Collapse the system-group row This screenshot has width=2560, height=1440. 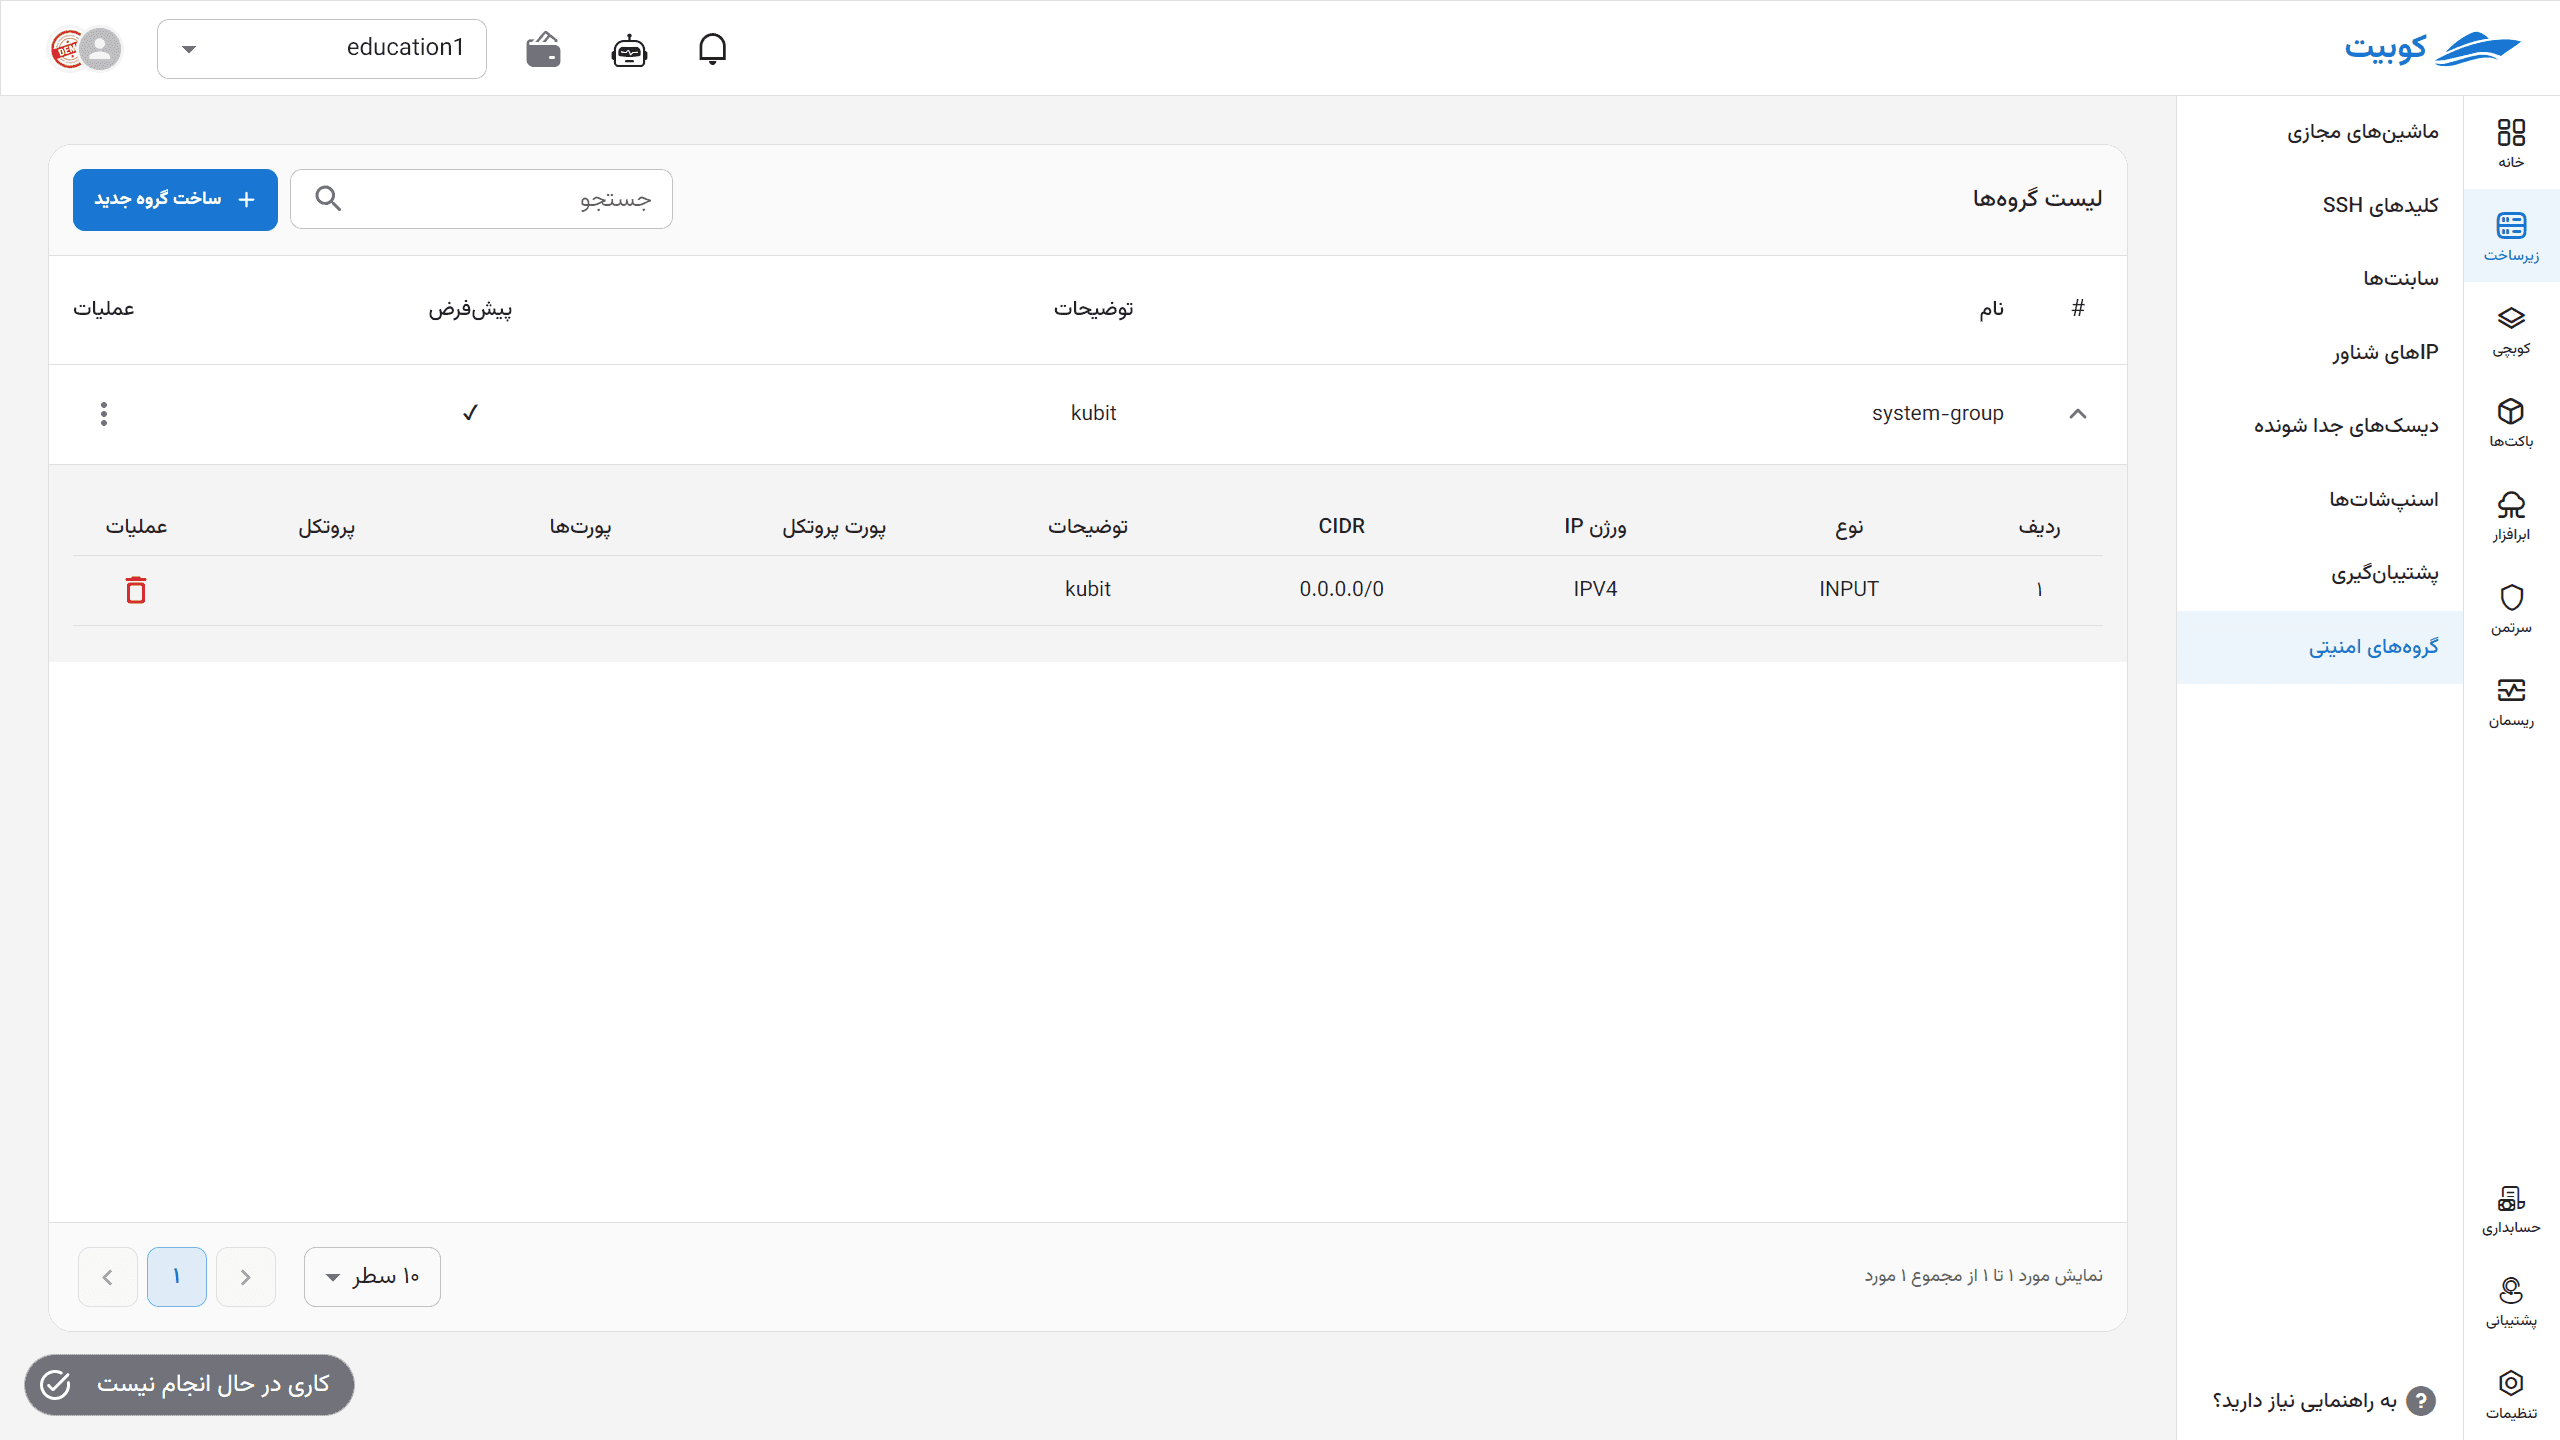pos(2078,414)
